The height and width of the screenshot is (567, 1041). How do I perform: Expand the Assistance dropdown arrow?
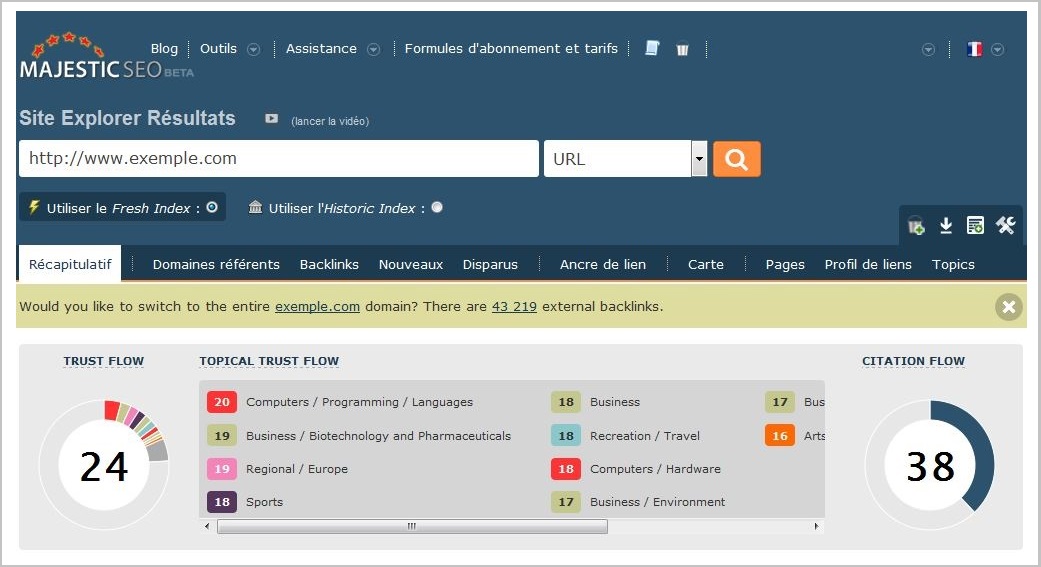pyautogui.click(x=373, y=49)
